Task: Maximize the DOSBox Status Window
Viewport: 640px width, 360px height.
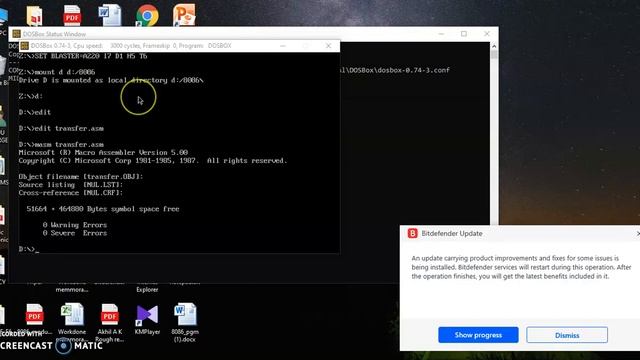Action: [464, 34]
